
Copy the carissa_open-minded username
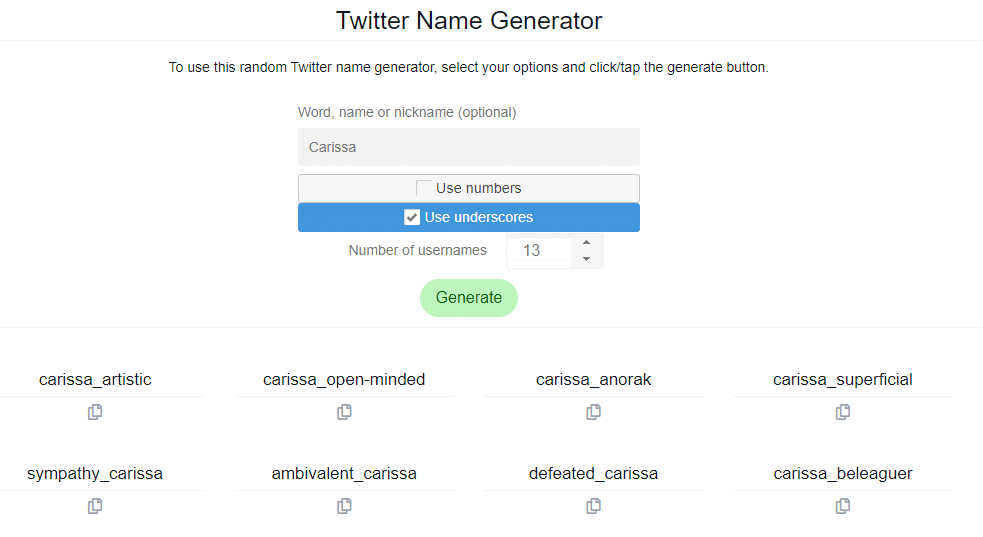point(344,412)
